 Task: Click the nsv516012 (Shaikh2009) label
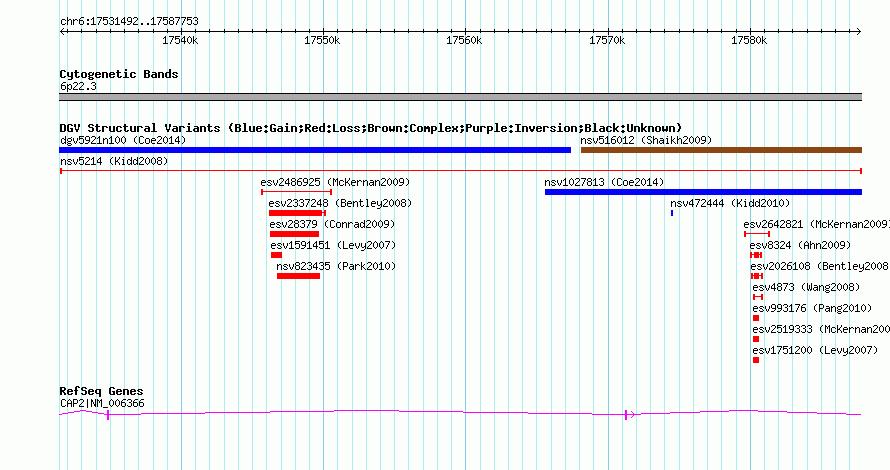(646, 140)
